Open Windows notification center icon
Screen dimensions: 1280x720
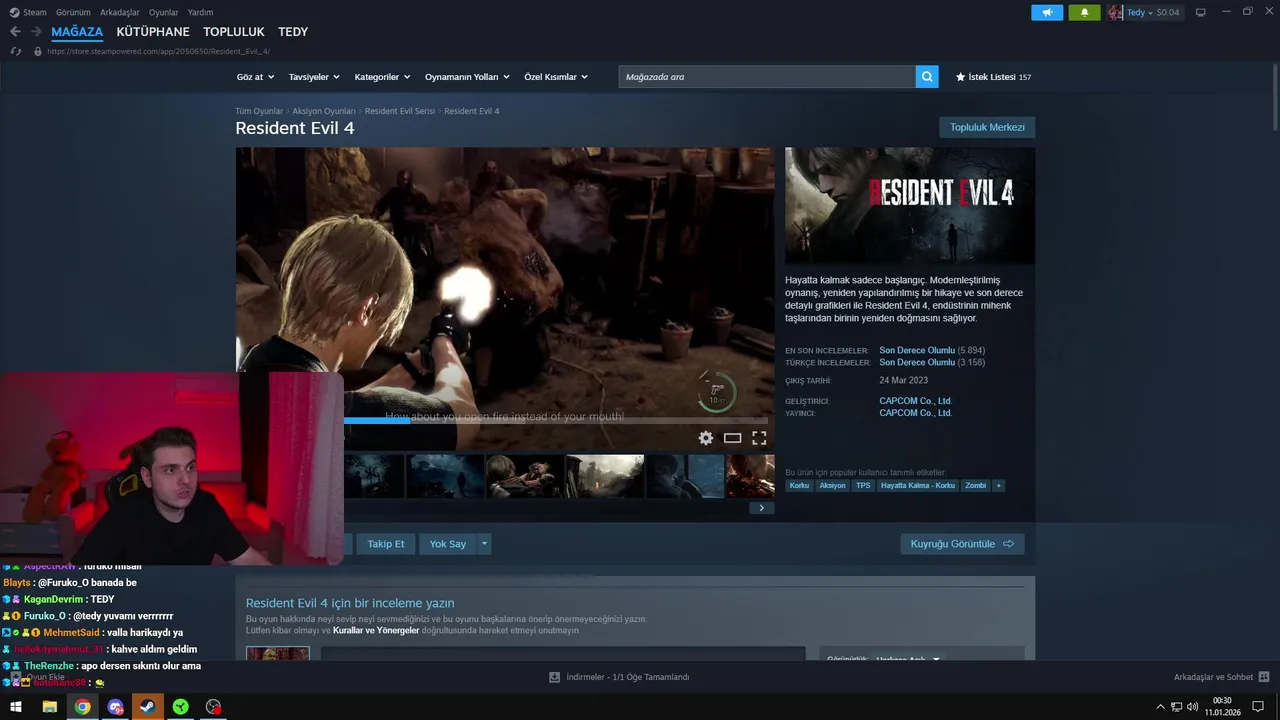point(1258,707)
